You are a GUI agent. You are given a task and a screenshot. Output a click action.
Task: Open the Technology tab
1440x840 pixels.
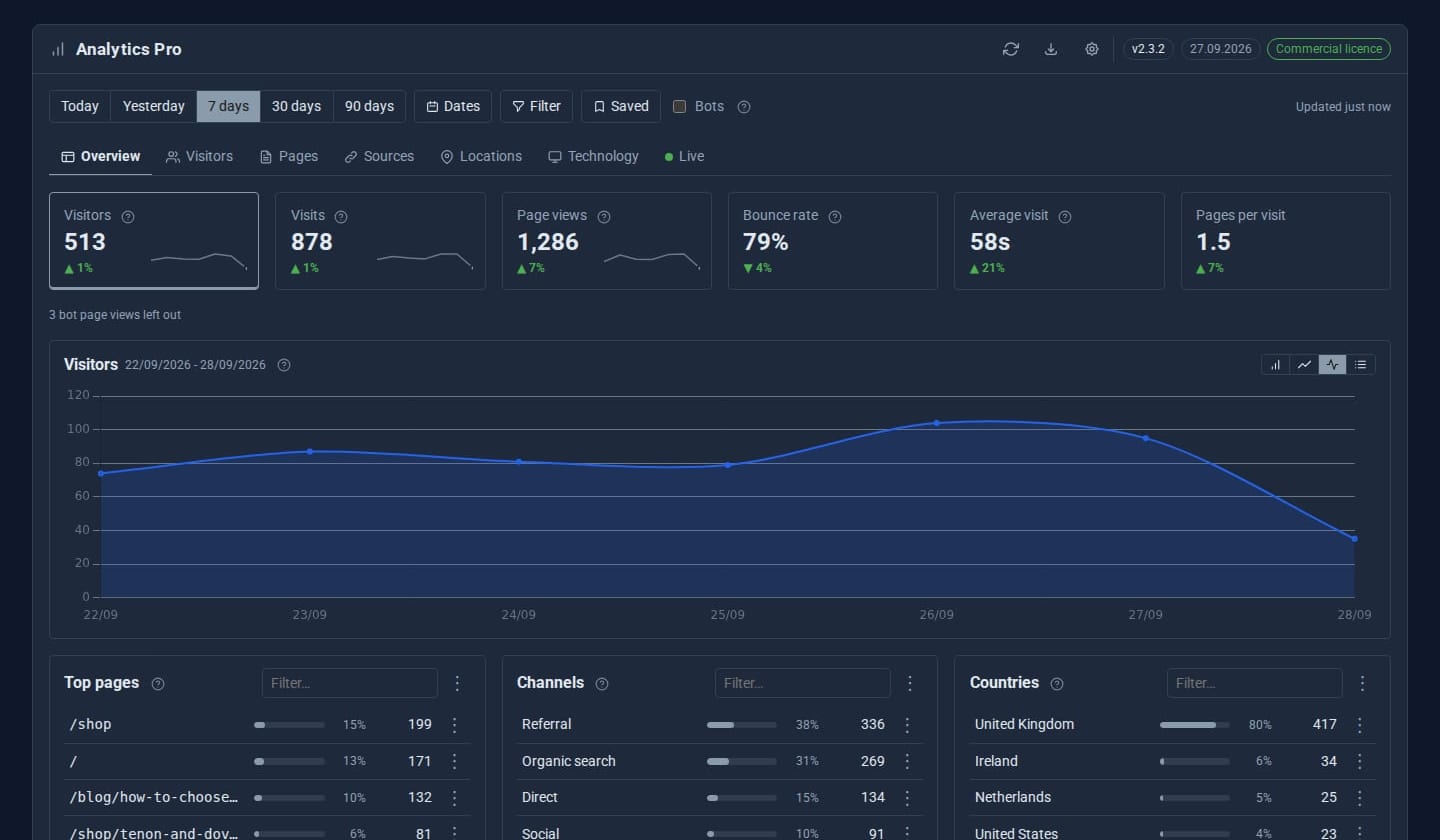pos(593,157)
